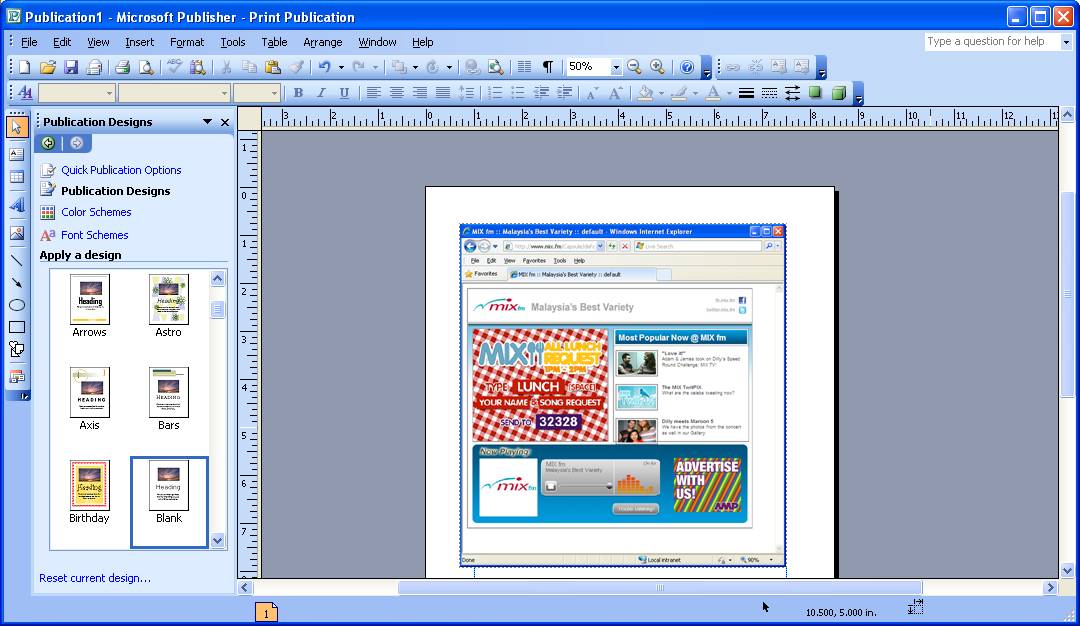Select the Rectangle shape tool
Screen dimensions: 1080x626
(x=17, y=326)
